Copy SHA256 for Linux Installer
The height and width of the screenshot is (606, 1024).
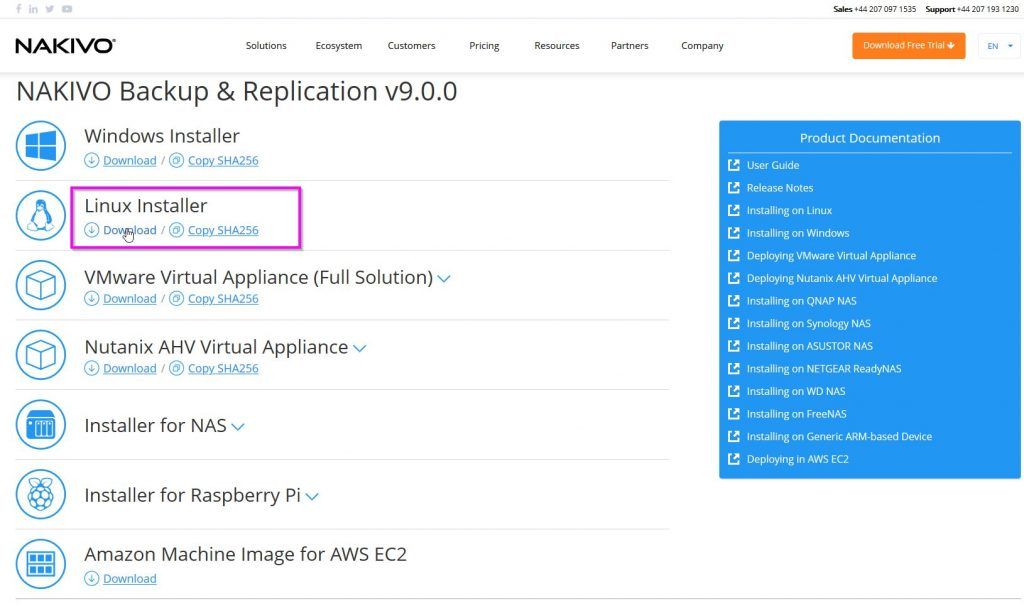[223, 231]
